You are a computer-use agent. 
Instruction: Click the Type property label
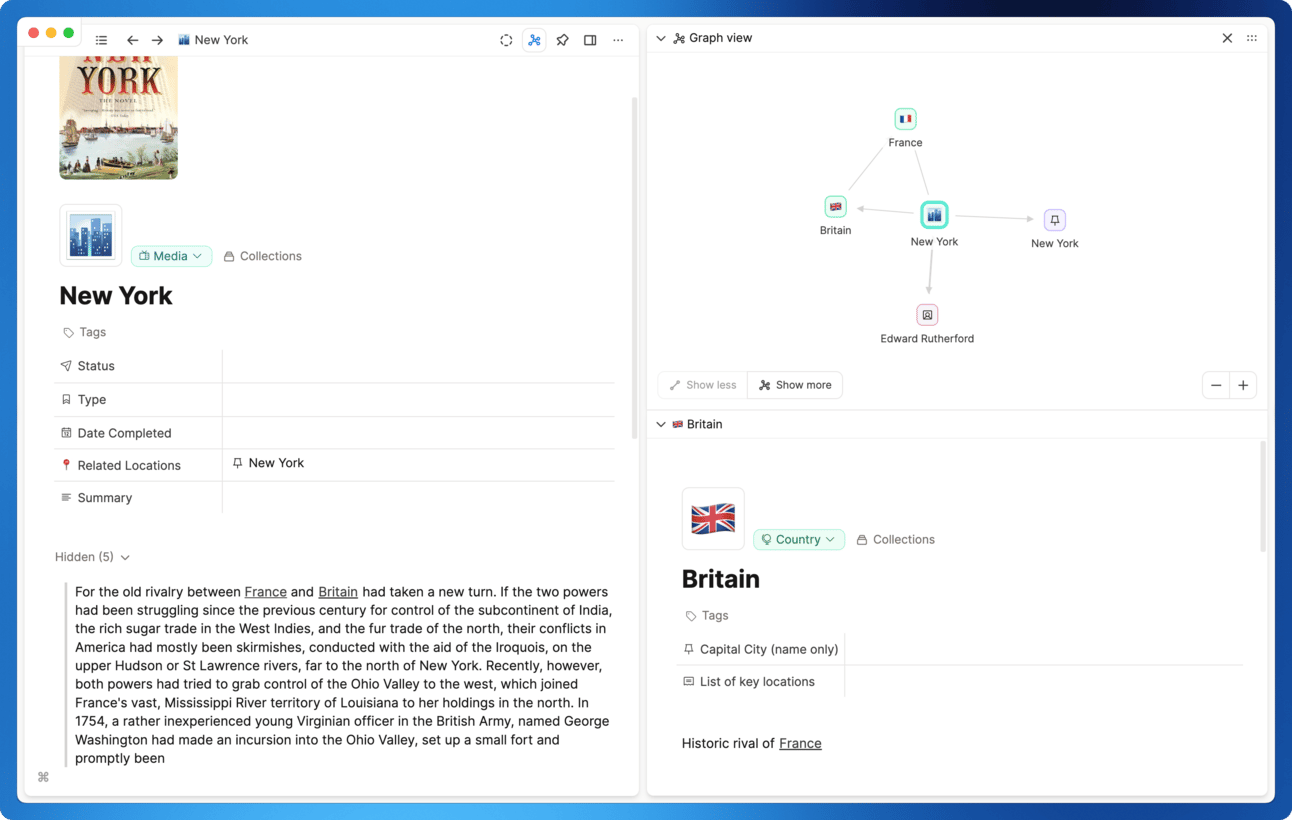(x=92, y=400)
